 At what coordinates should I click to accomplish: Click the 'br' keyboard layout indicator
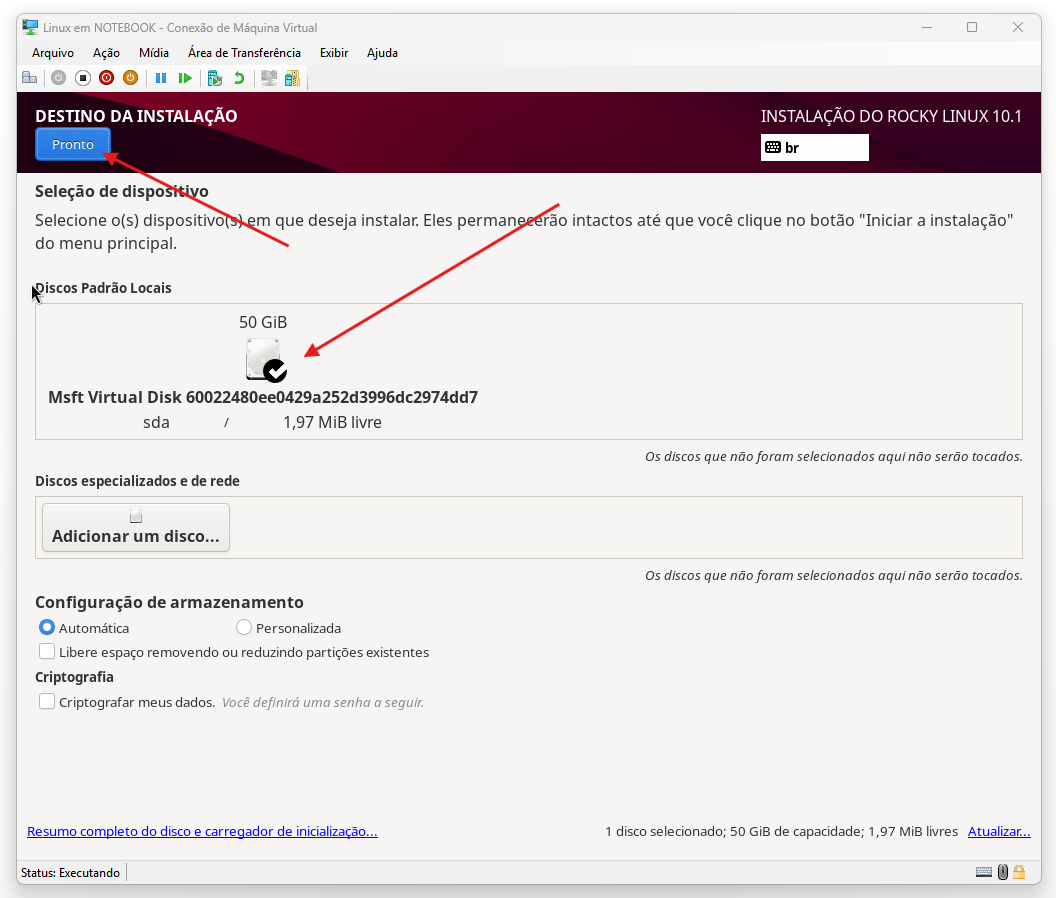814,147
